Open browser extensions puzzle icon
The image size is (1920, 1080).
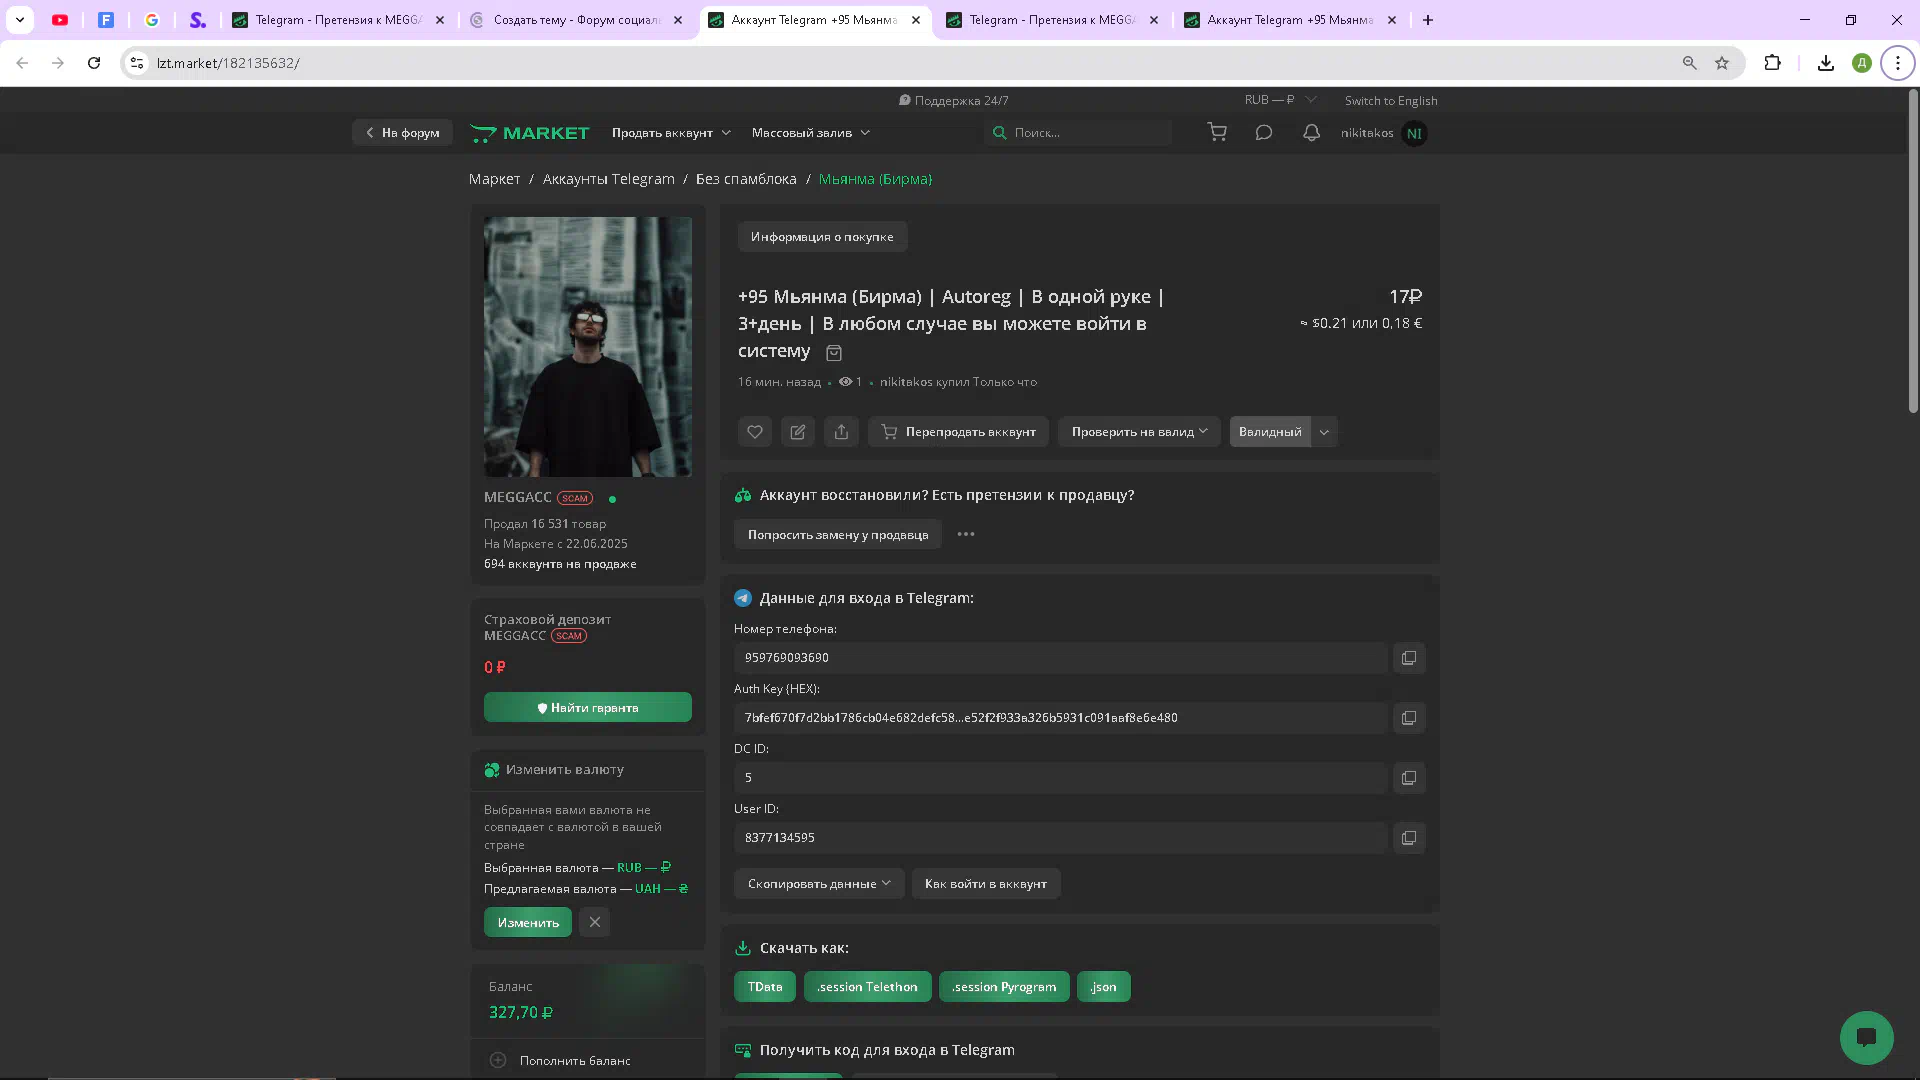pyautogui.click(x=1772, y=63)
